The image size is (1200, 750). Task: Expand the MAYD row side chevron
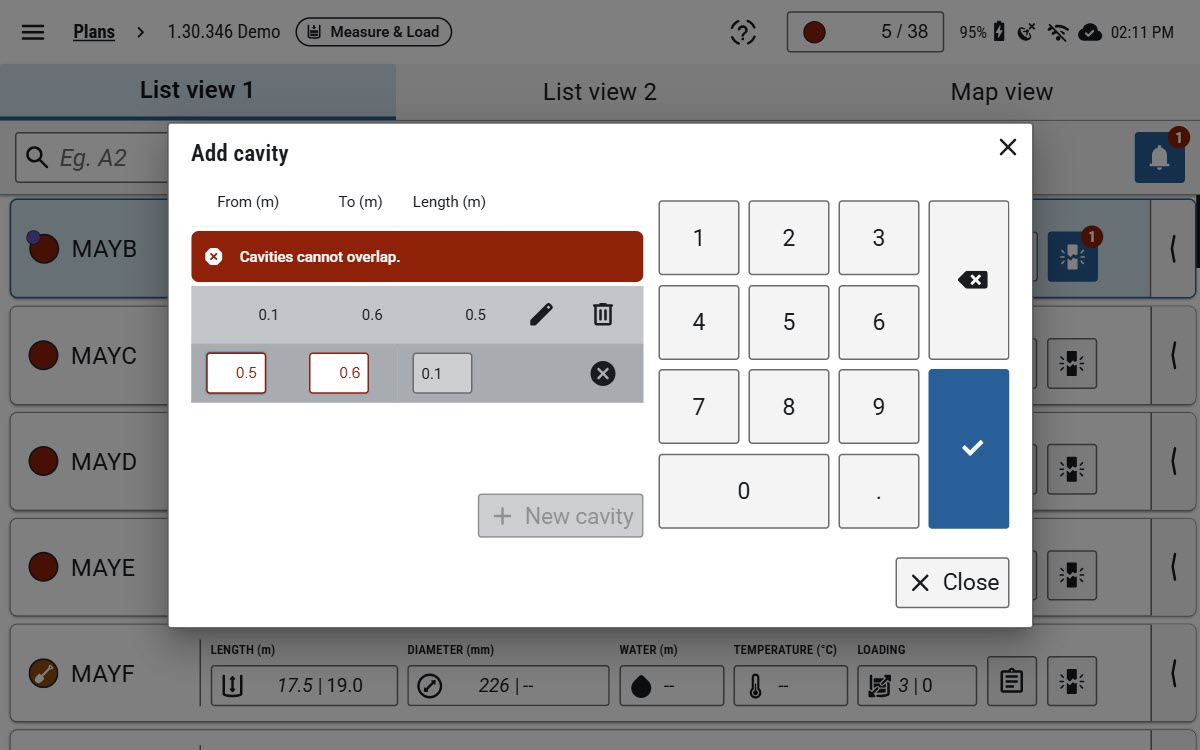[x=1174, y=461]
